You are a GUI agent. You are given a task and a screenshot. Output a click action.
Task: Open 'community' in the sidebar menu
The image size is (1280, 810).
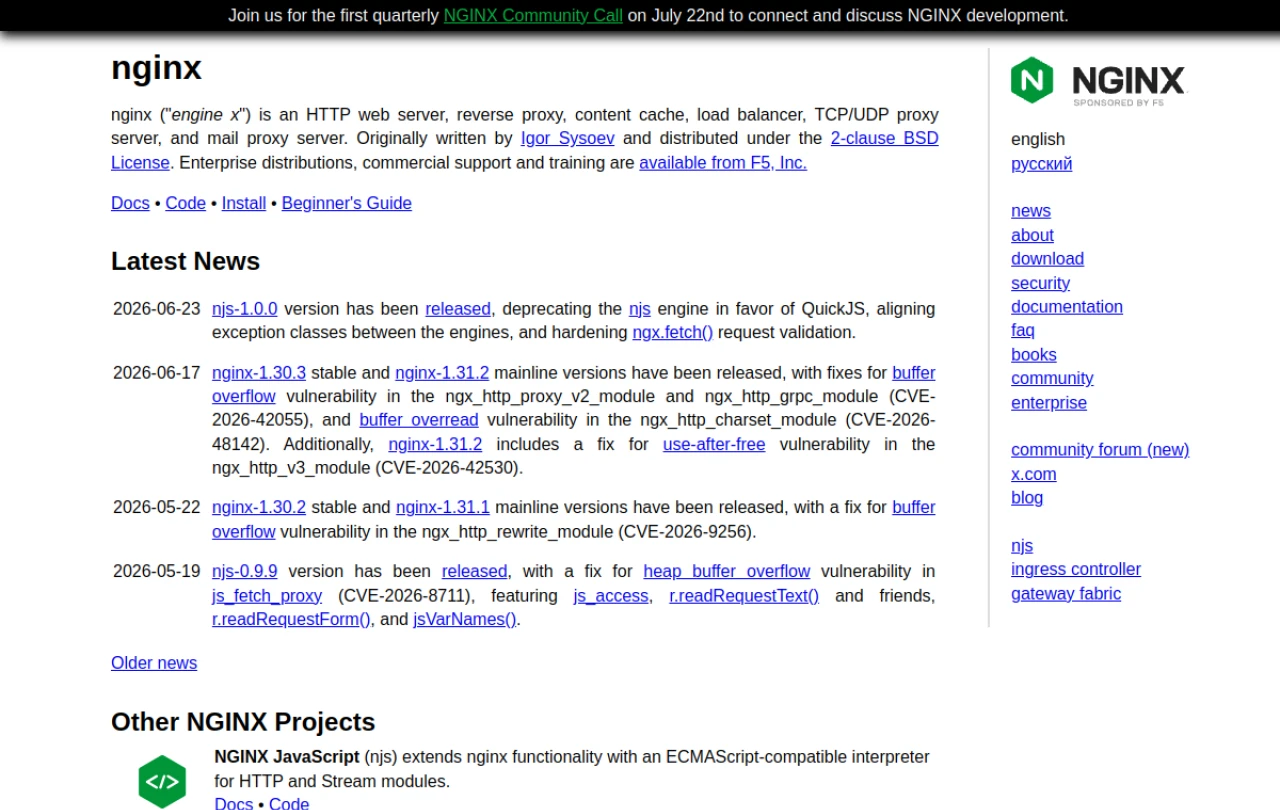click(x=1052, y=378)
